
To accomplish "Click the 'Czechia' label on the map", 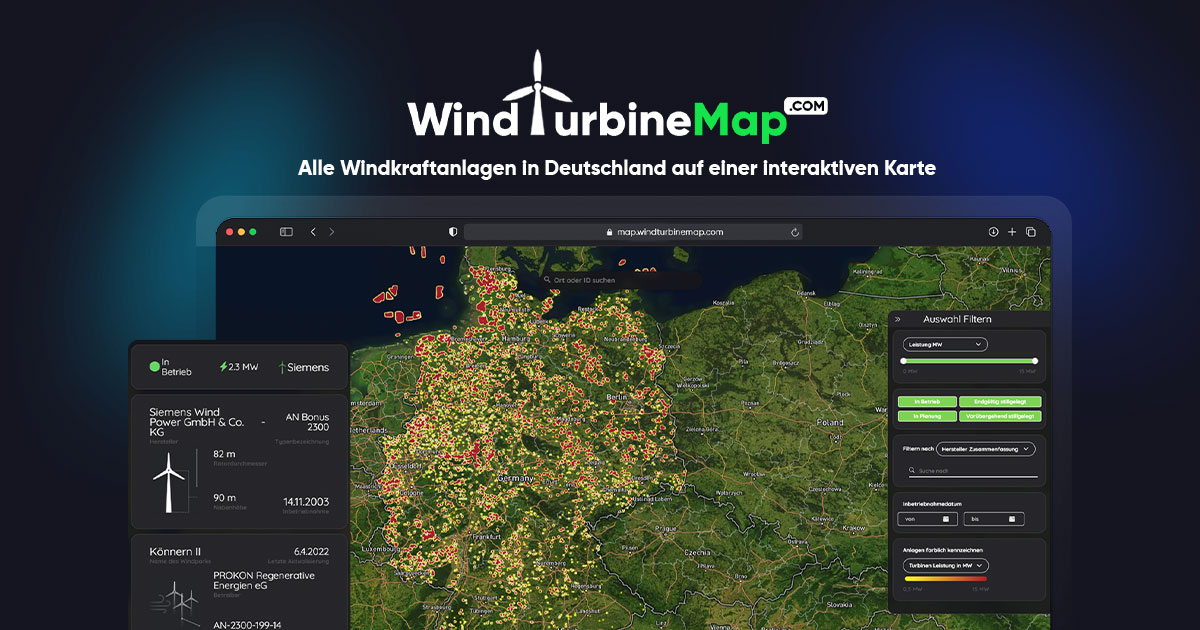I will pyautogui.click(x=697, y=551).
